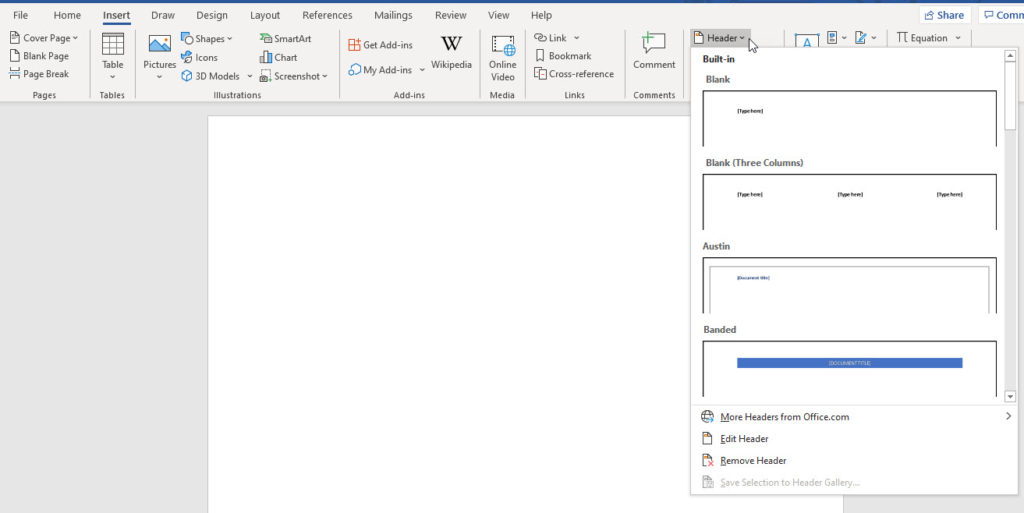Click the Remove Header icon
This screenshot has height=513, width=1024.
click(707, 461)
